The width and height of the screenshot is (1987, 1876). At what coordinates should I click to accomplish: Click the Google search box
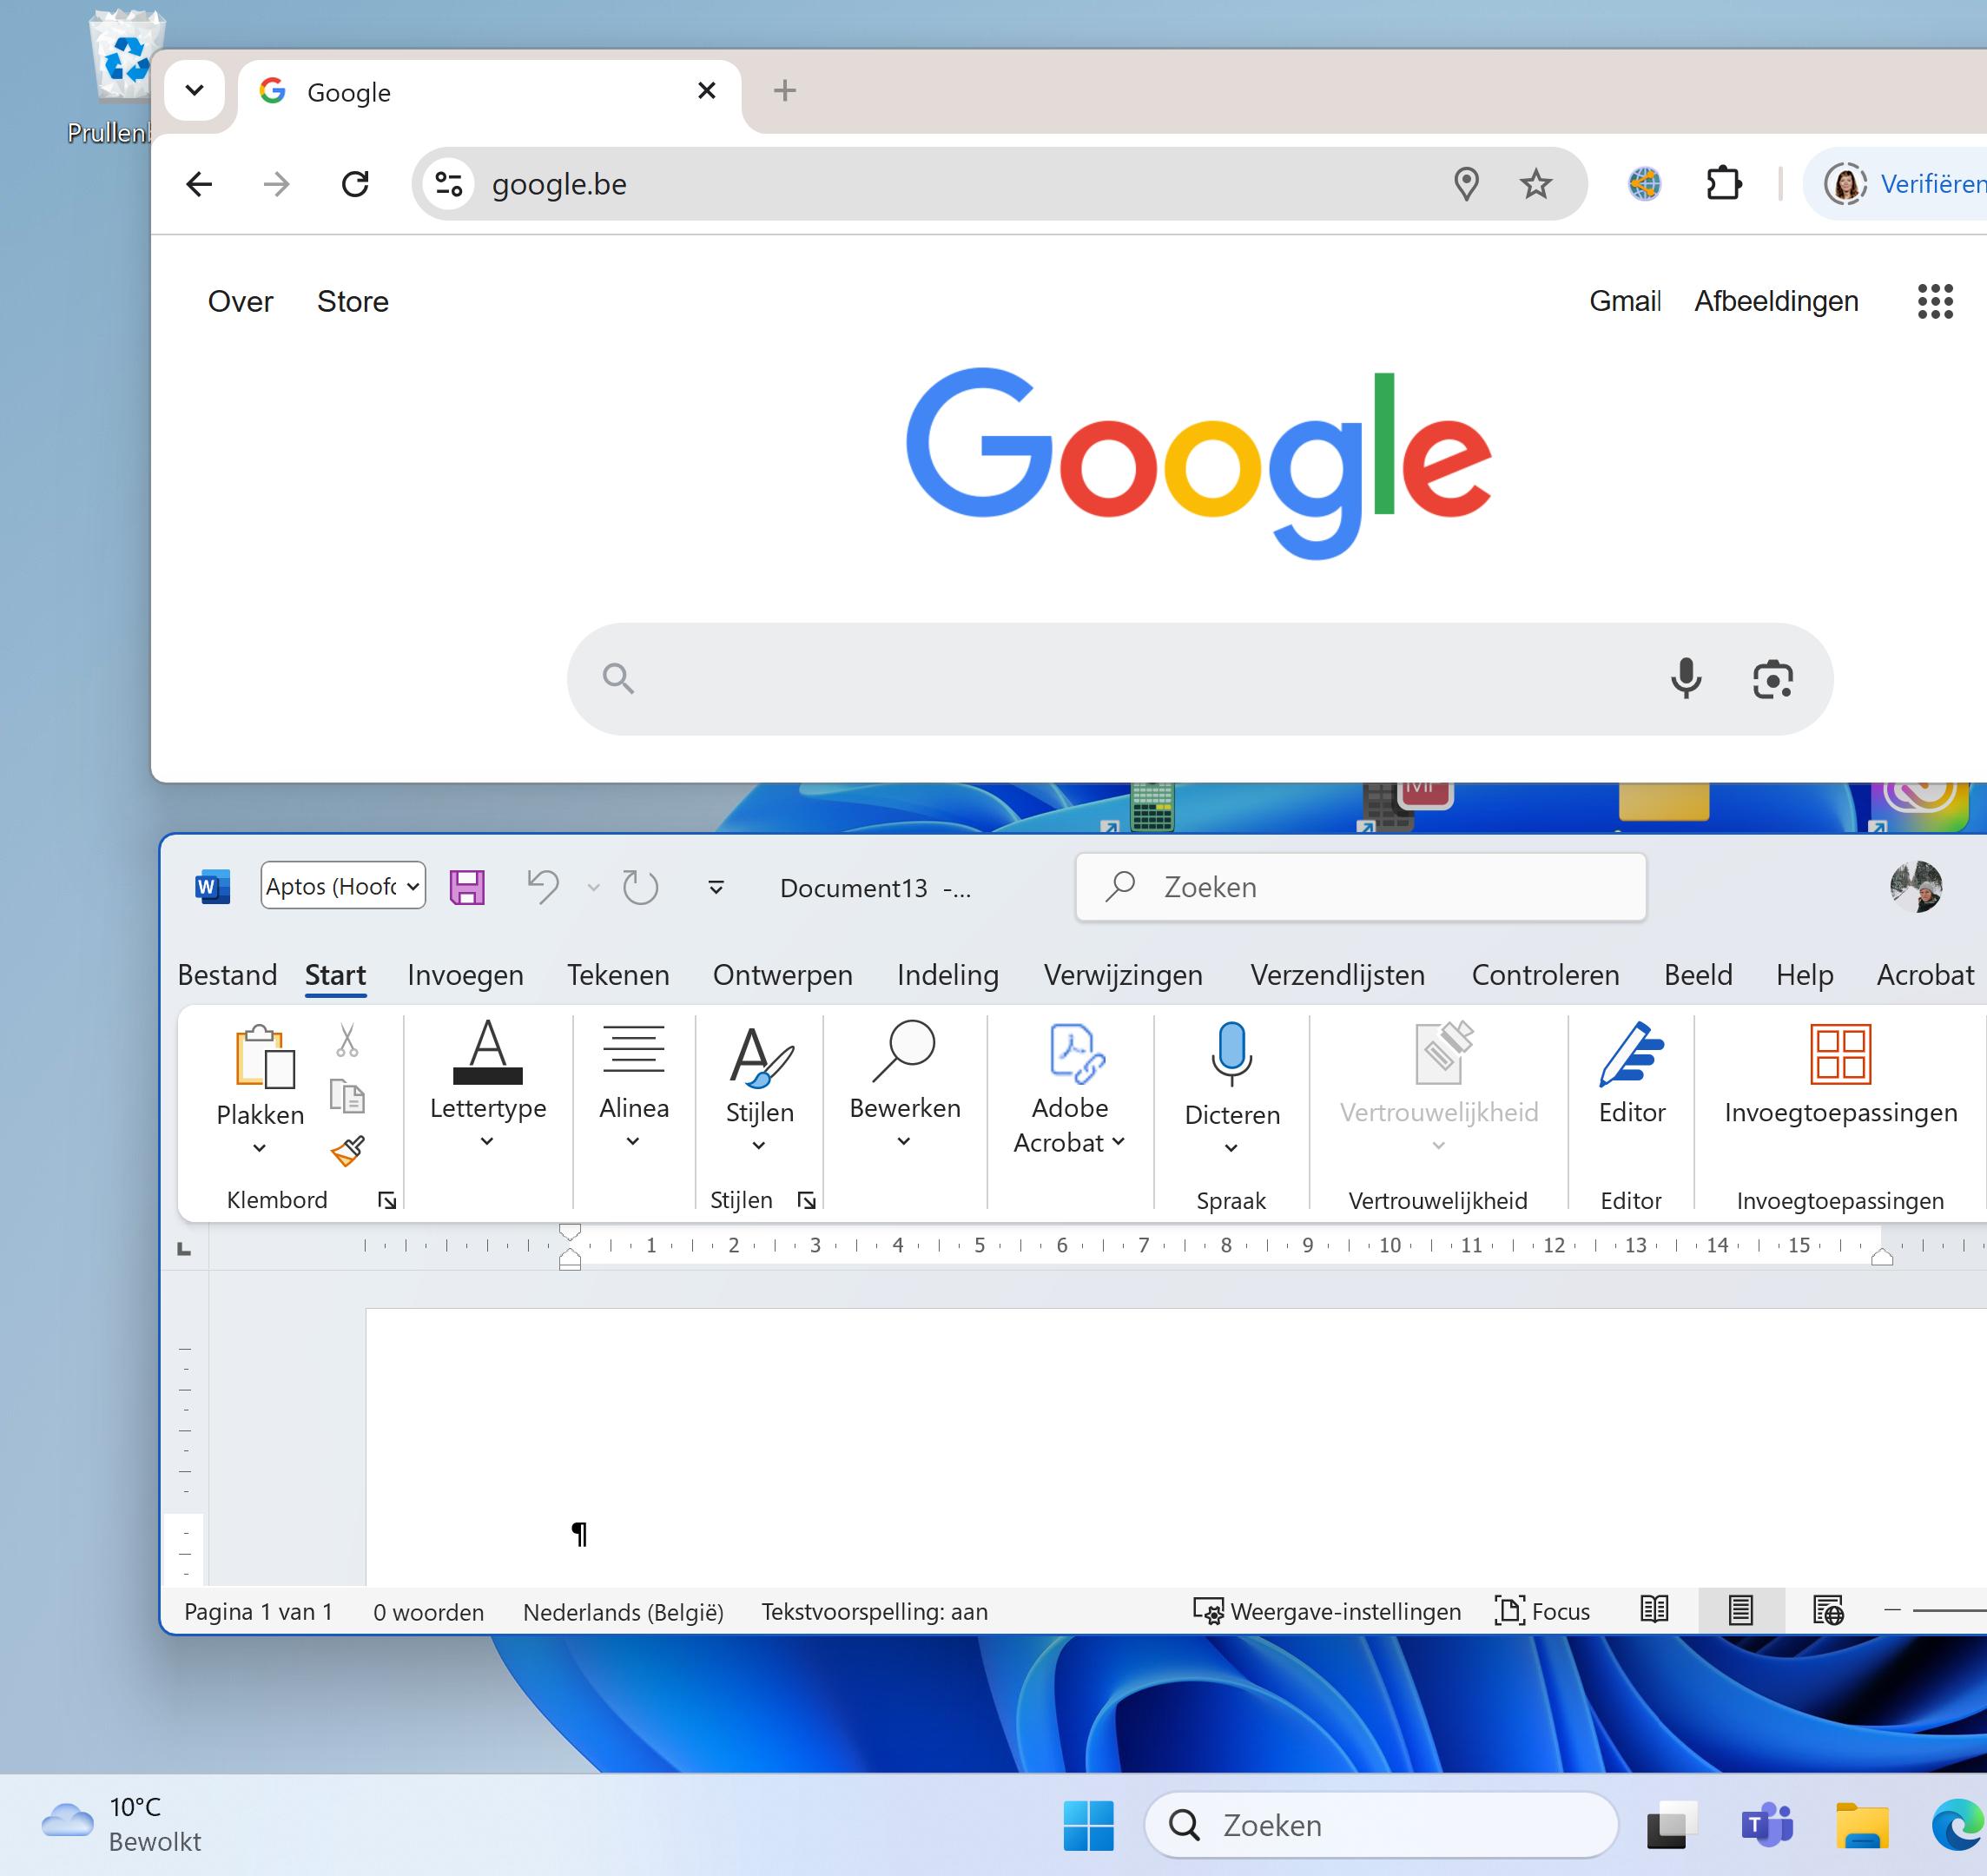1140,679
